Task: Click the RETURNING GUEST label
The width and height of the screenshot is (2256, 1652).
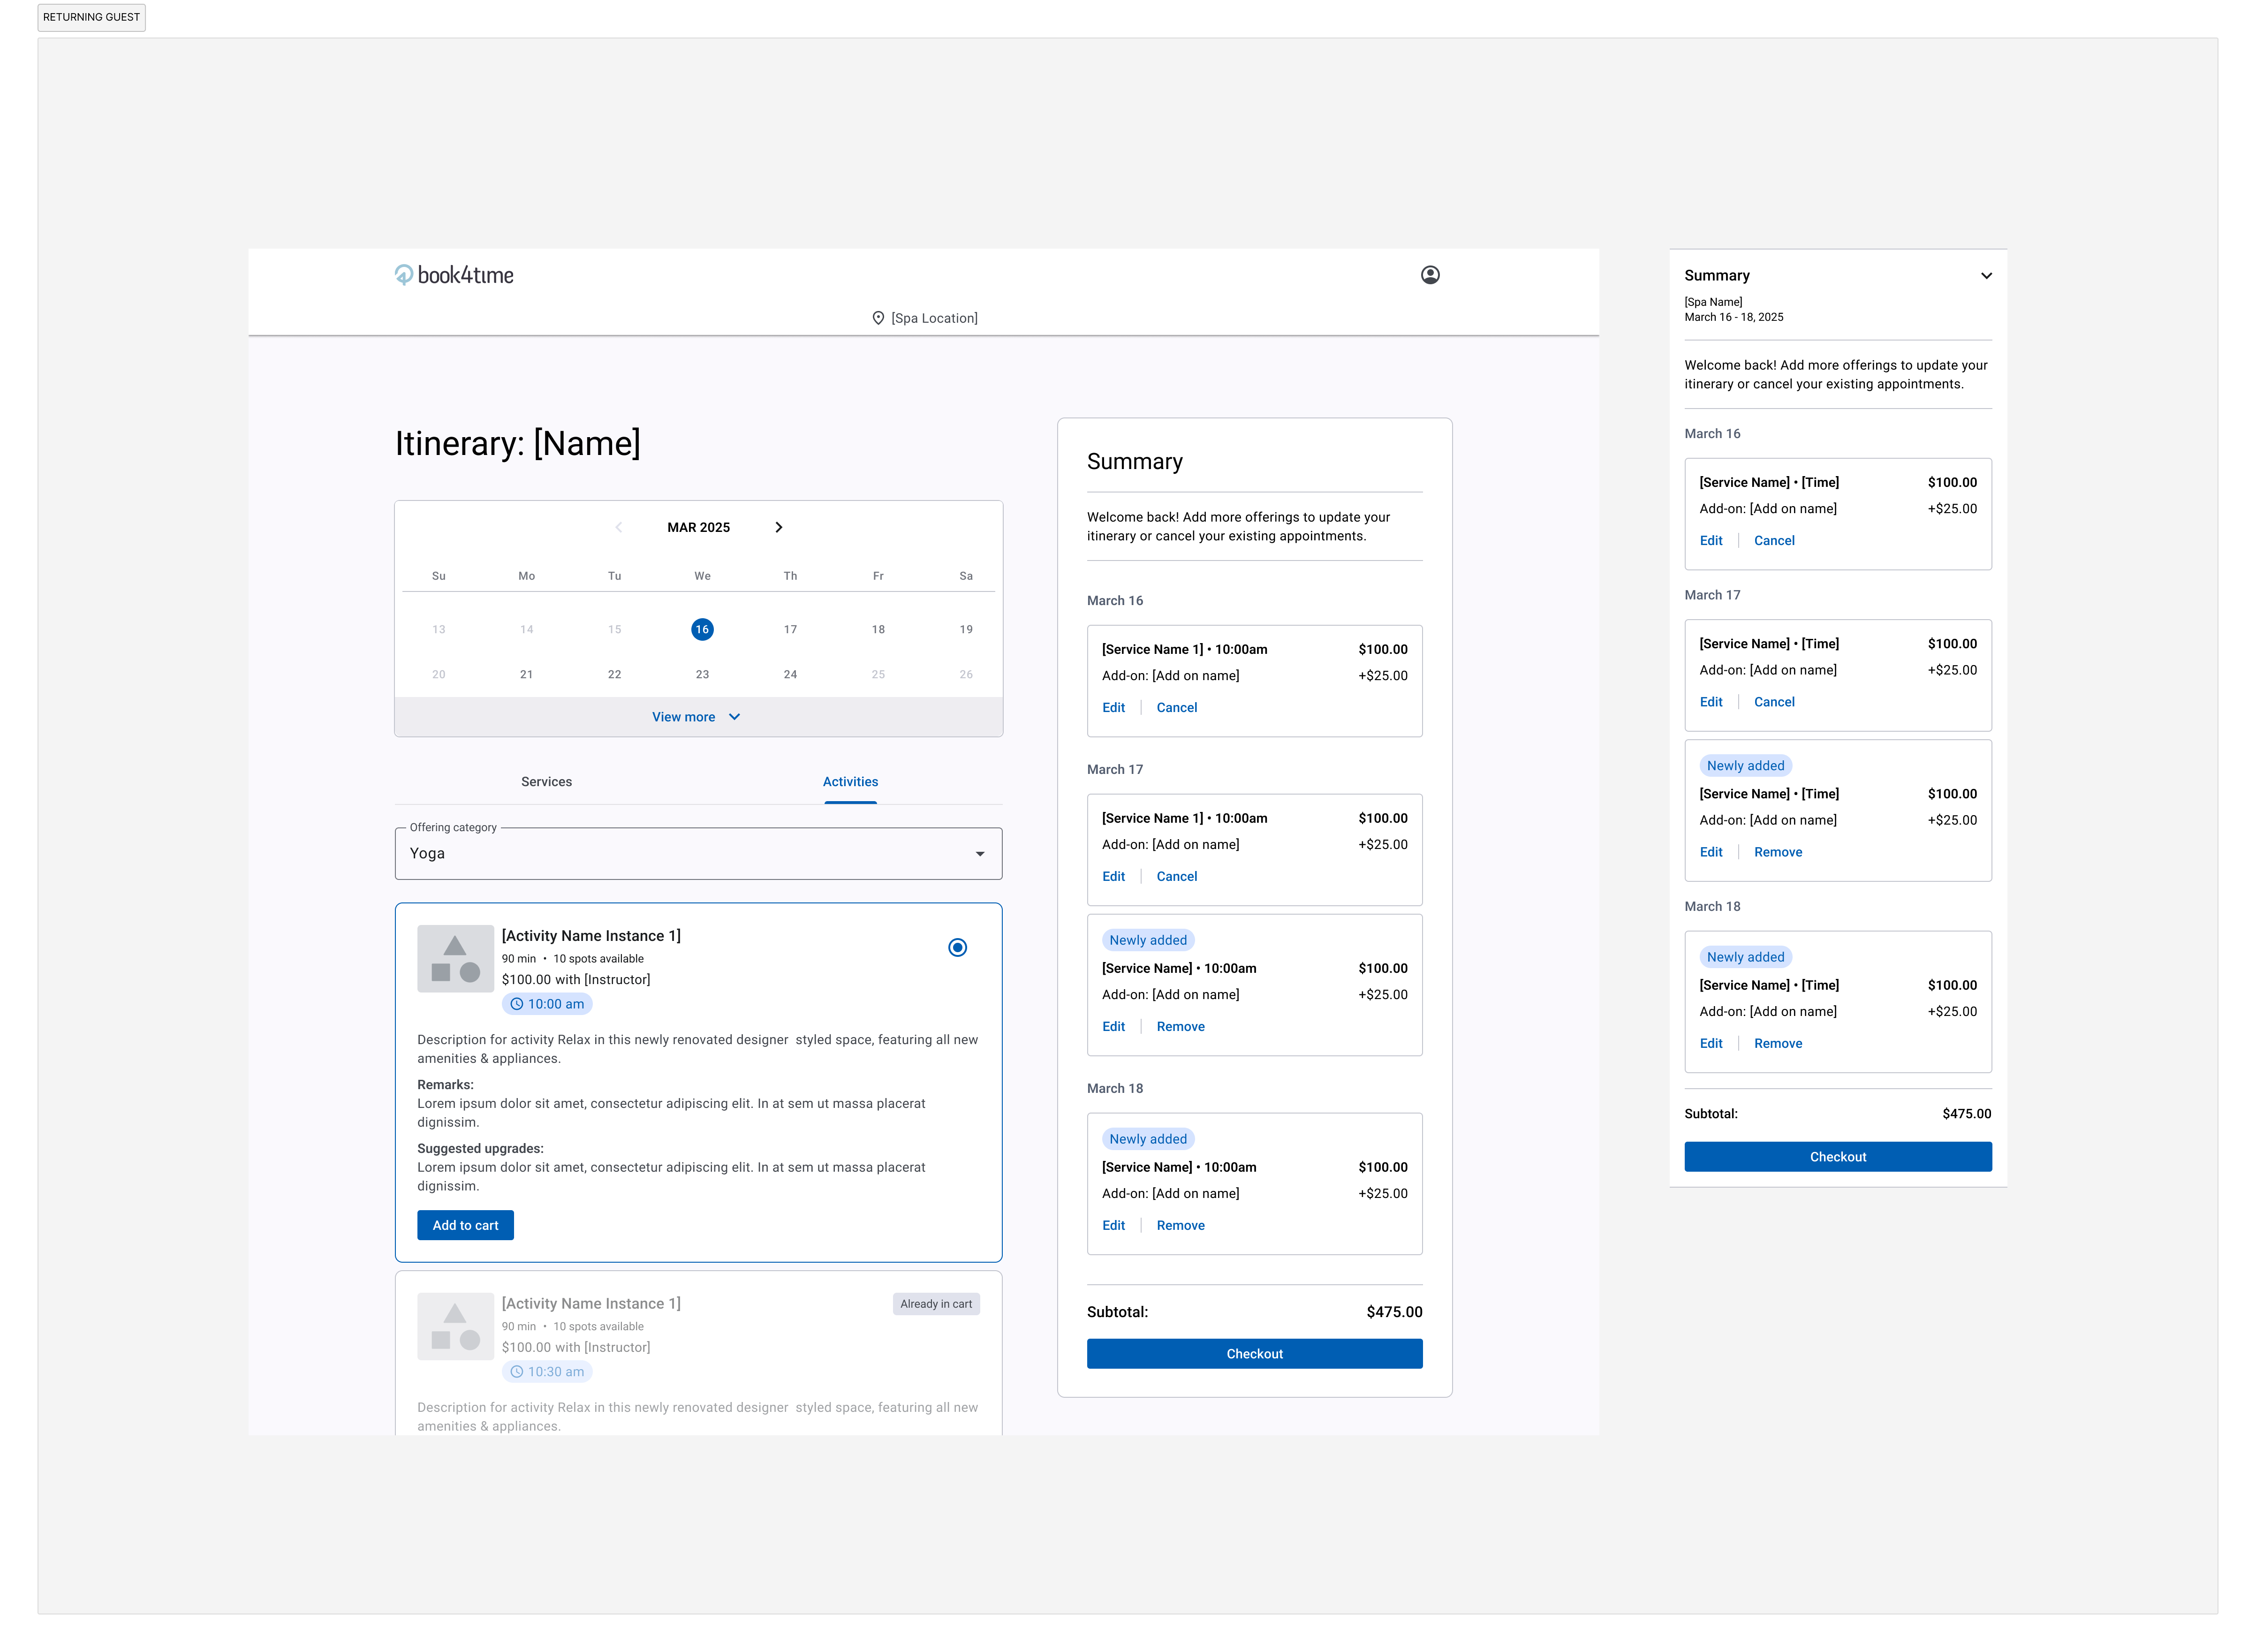Action: [x=91, y=17]
